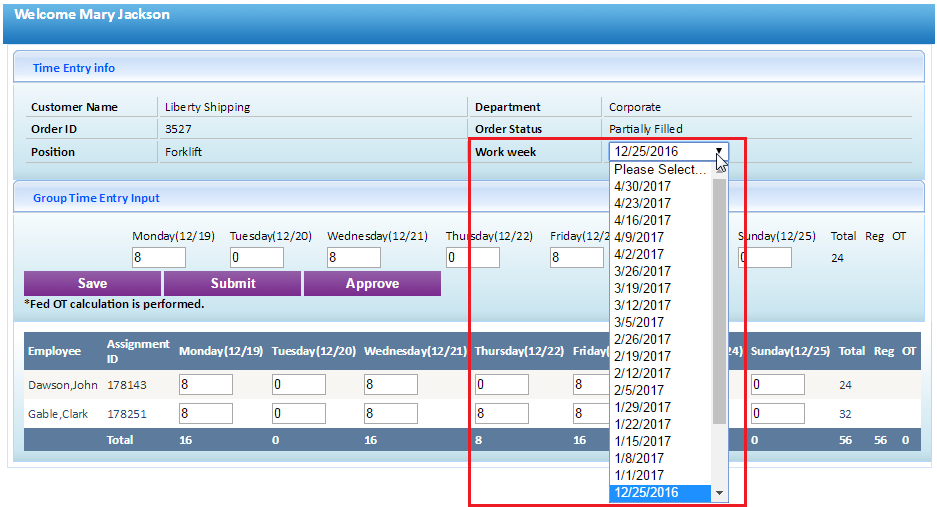Select 2/19/2017 work week option
The image size is (937, 507).
(x=660, y=356)
